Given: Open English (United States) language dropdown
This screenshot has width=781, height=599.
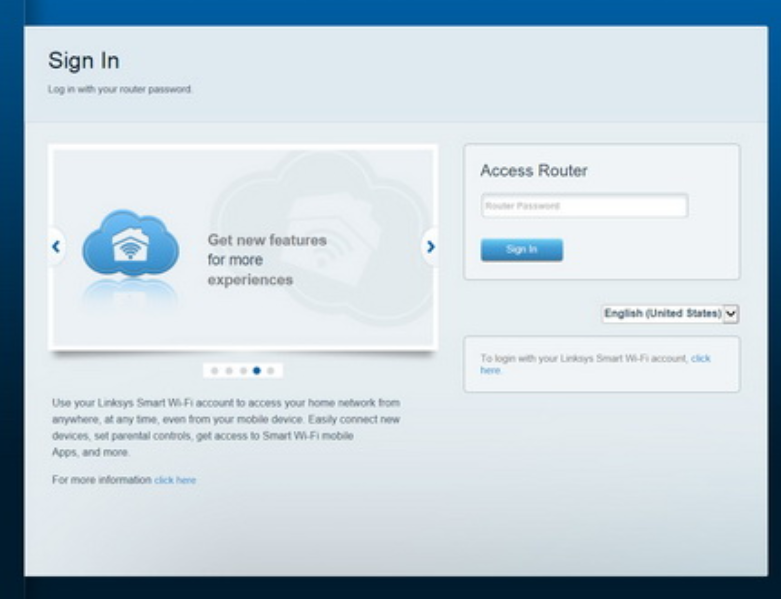Looking at the screenshot, I should point(670,314).
